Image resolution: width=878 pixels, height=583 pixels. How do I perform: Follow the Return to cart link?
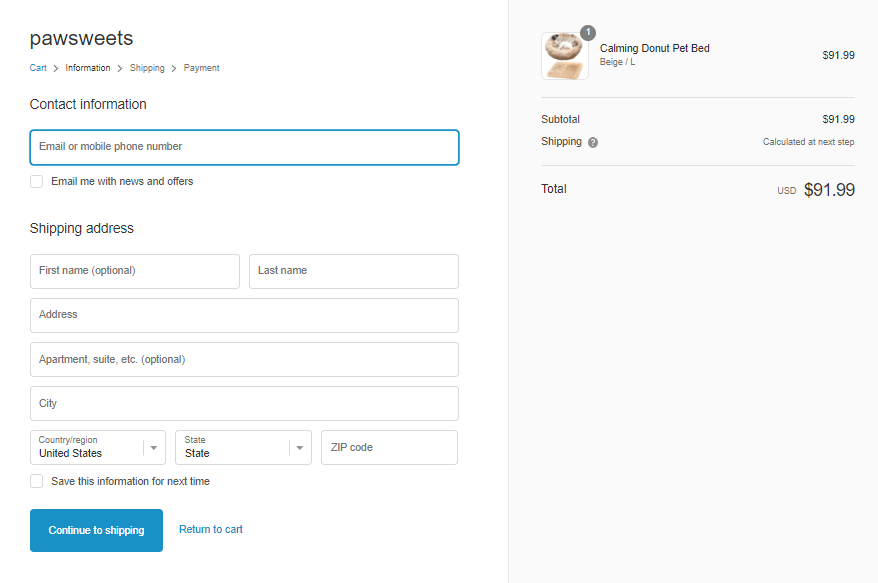tap(211, 529)
